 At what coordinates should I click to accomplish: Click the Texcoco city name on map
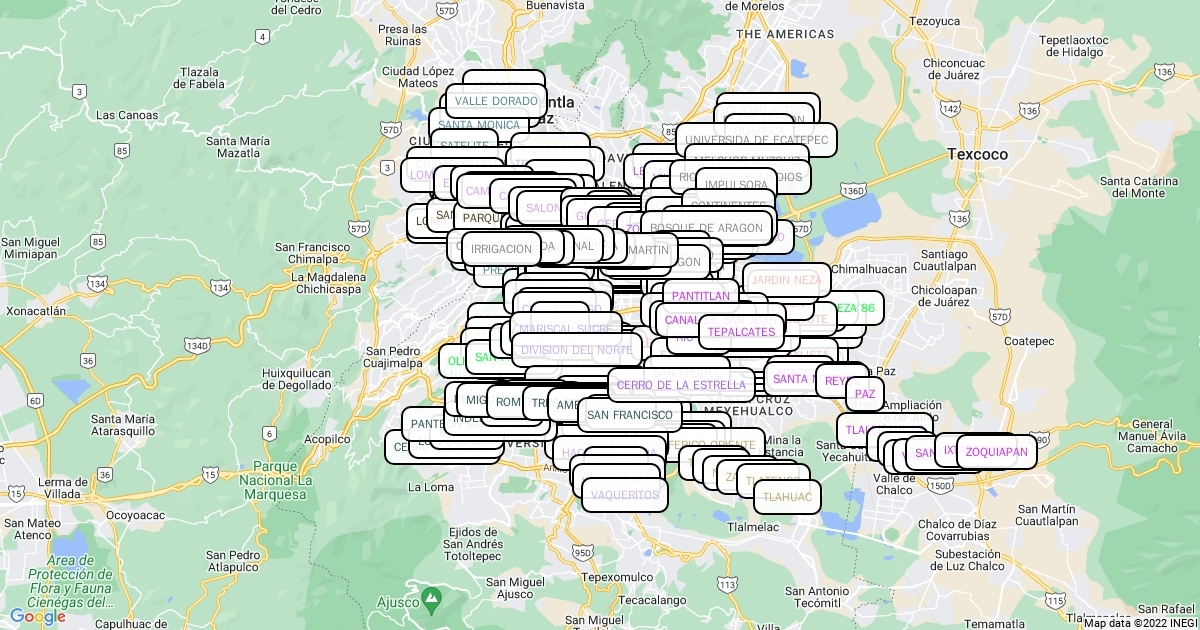(977, 155)
